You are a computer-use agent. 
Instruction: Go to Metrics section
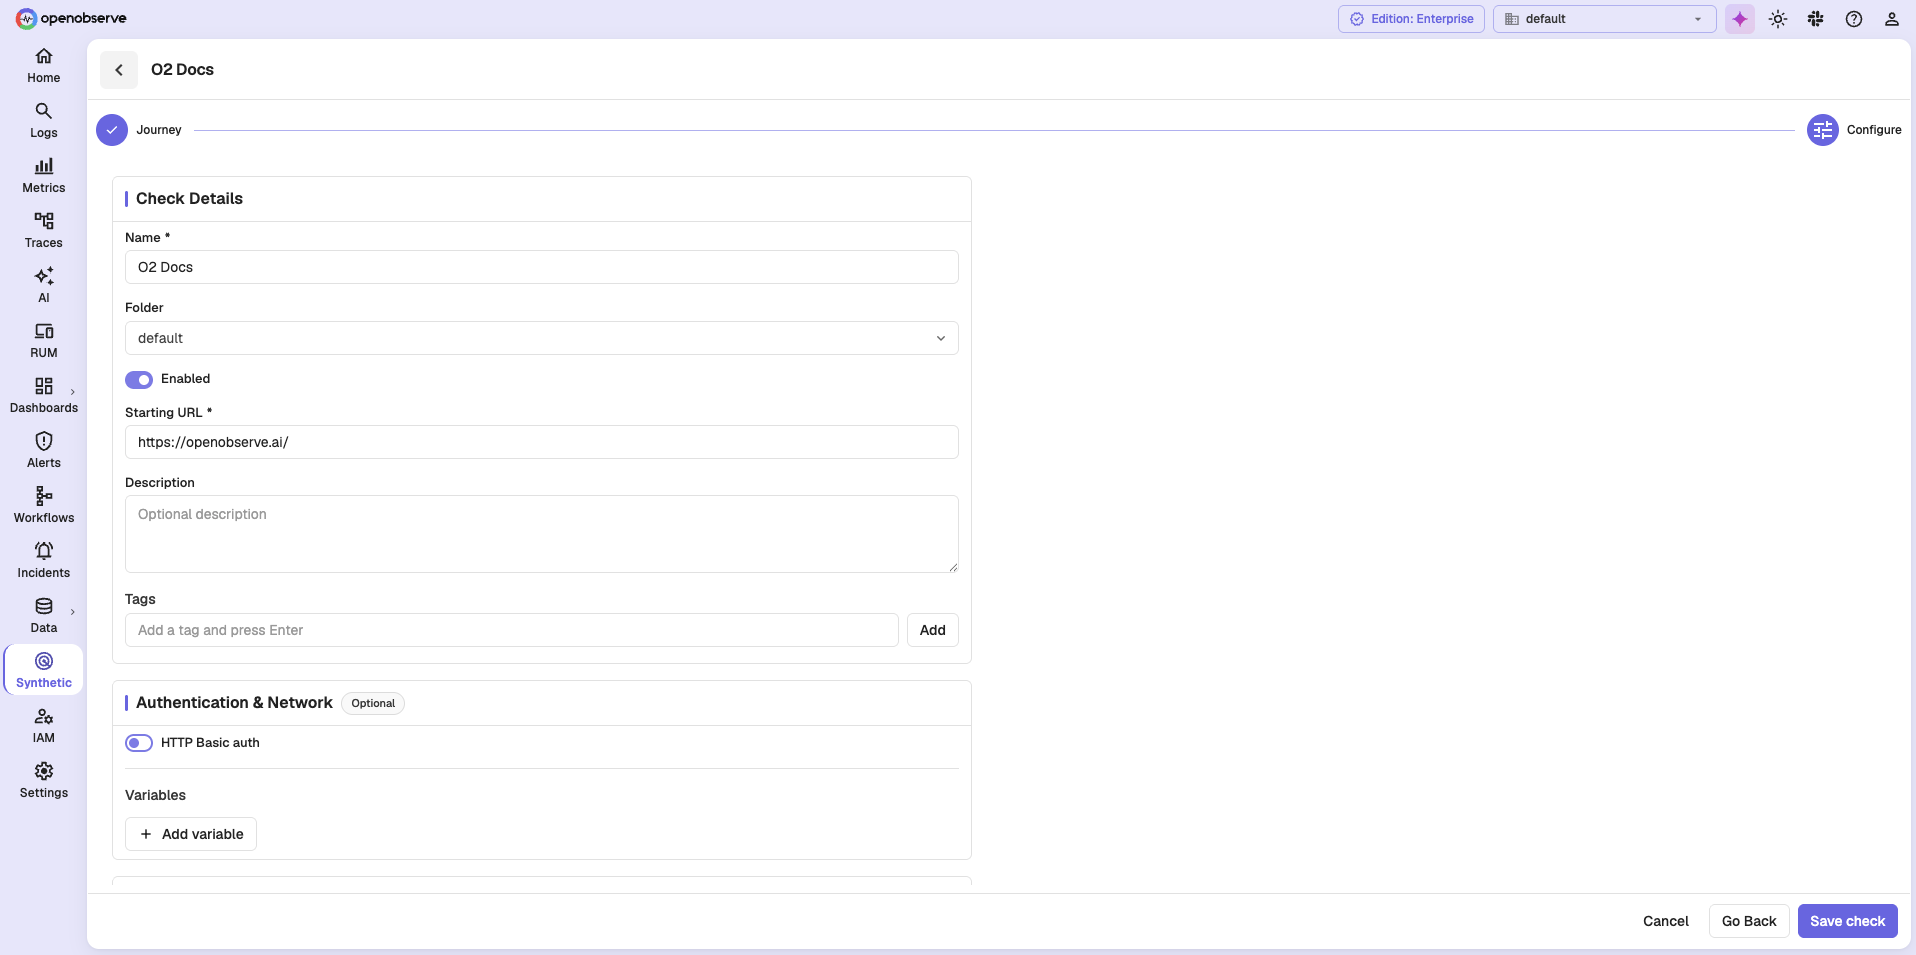coord(44,176)
